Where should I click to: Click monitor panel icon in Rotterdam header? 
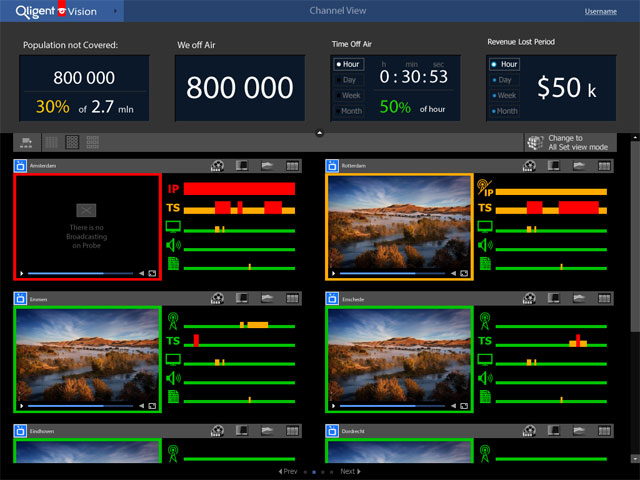(x=553, y=166)
